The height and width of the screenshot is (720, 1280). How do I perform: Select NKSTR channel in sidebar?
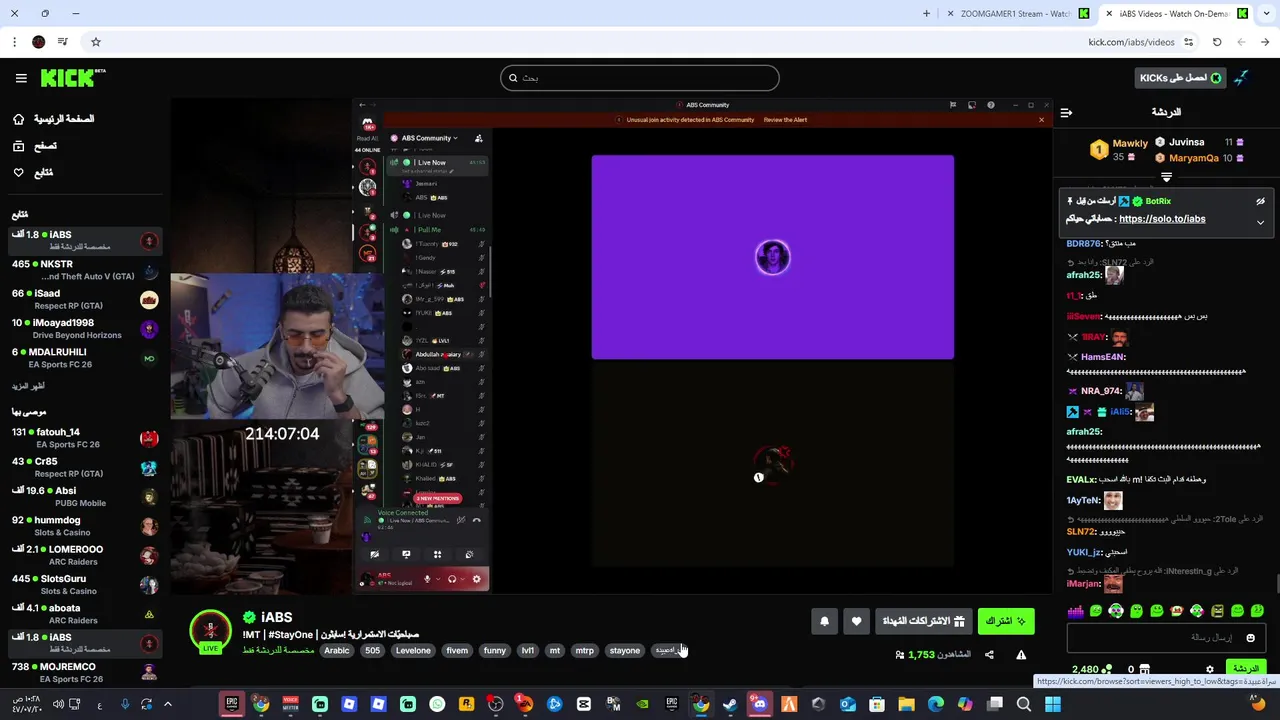(x=85, y=270)
